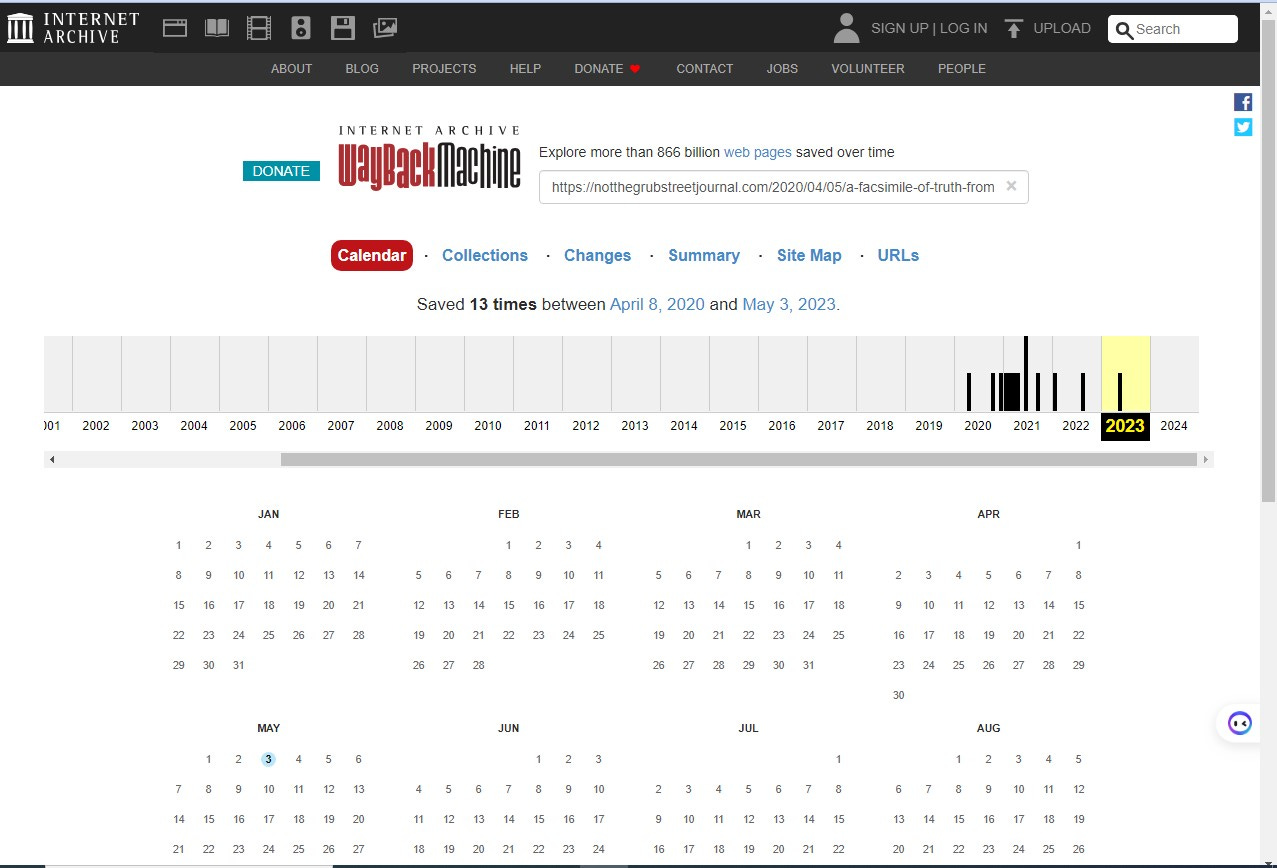Select the Calendar tab
This screenshot has height=868, width=1277.
tap(372, 255)
